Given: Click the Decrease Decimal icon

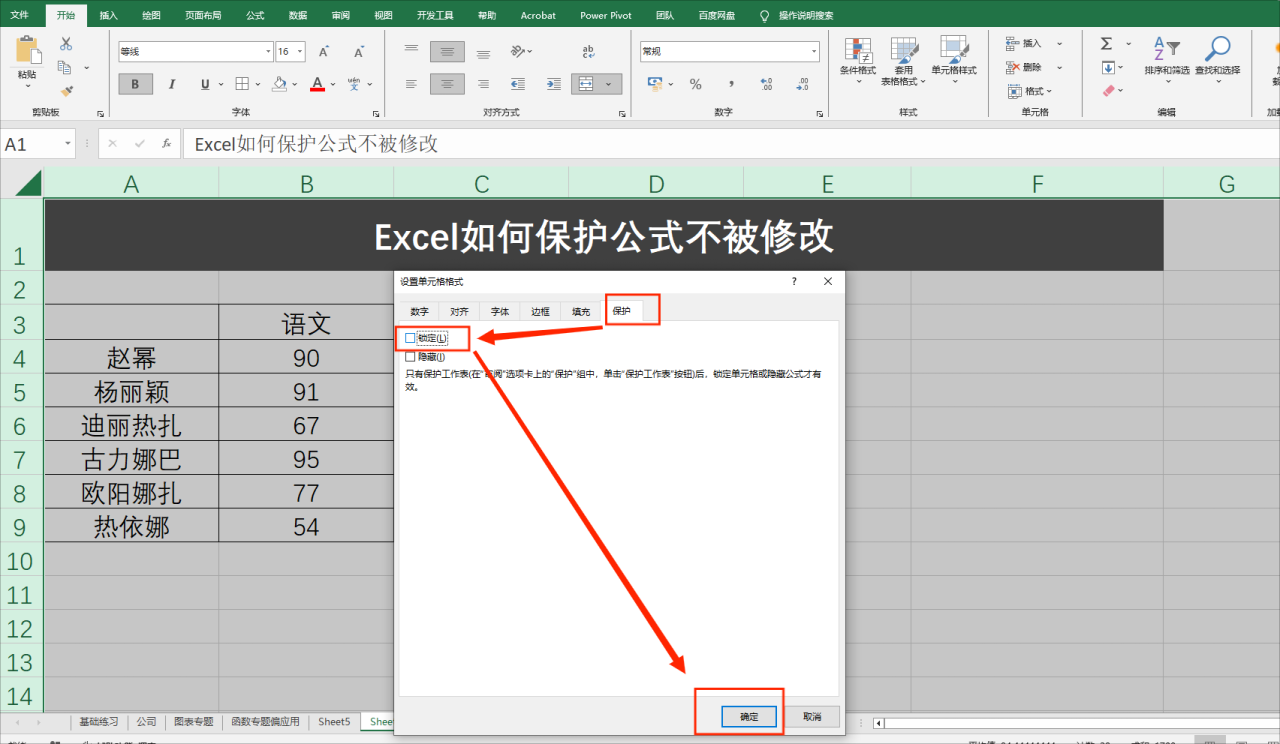Looking at the screenshot, I should 801,84.
